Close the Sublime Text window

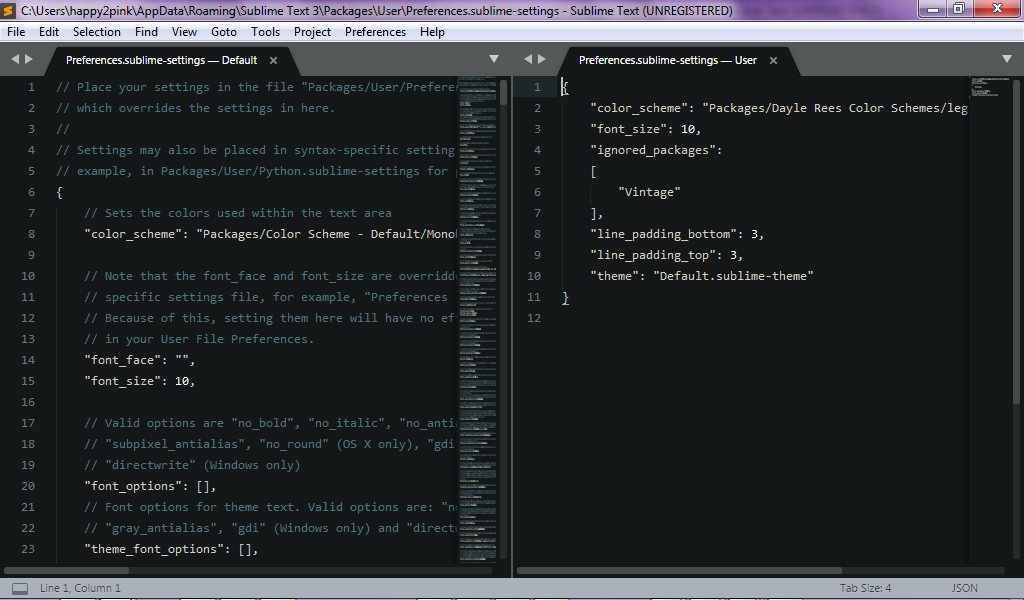coord(997,8)
